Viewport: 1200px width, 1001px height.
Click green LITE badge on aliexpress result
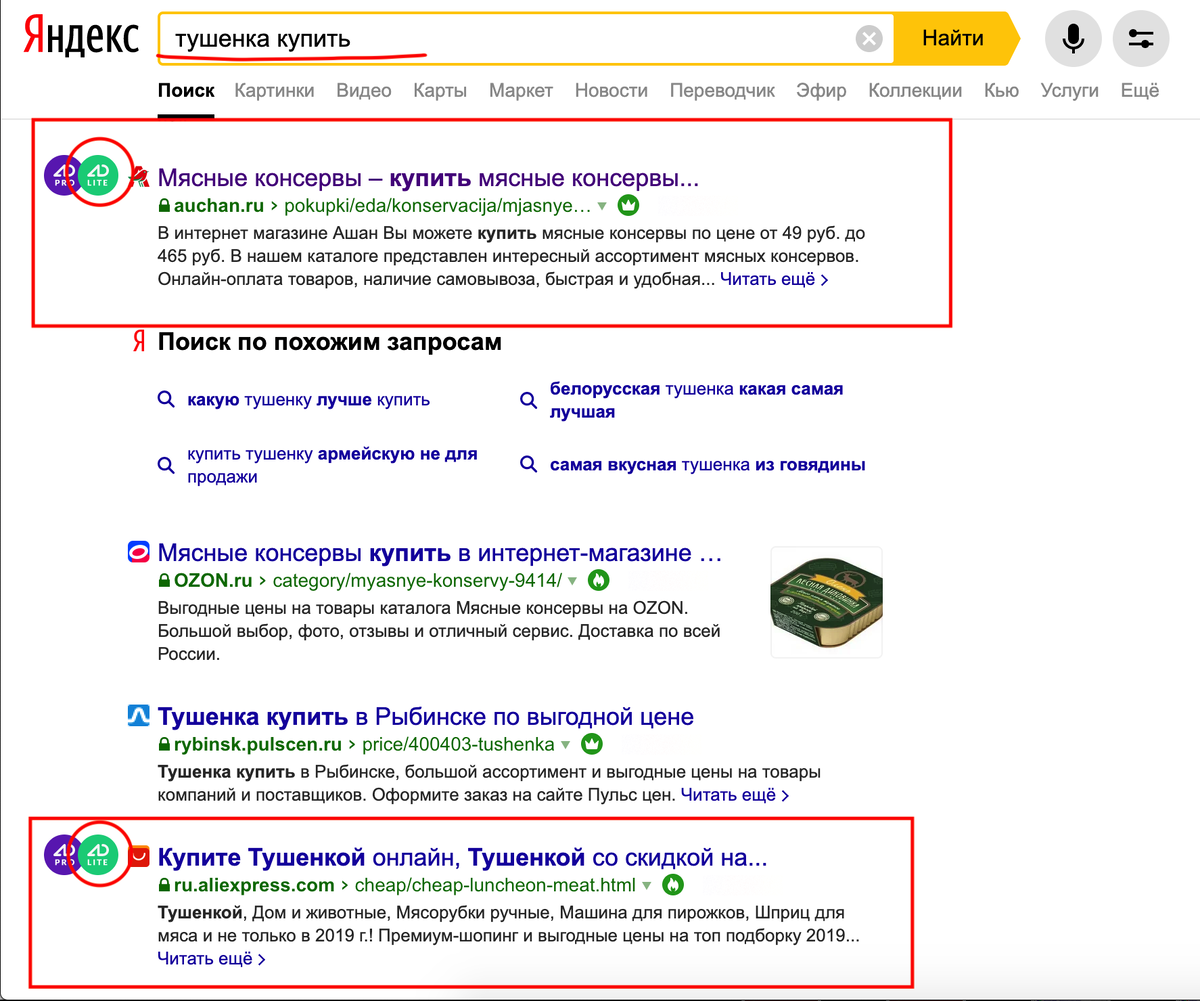coord(98,855)
